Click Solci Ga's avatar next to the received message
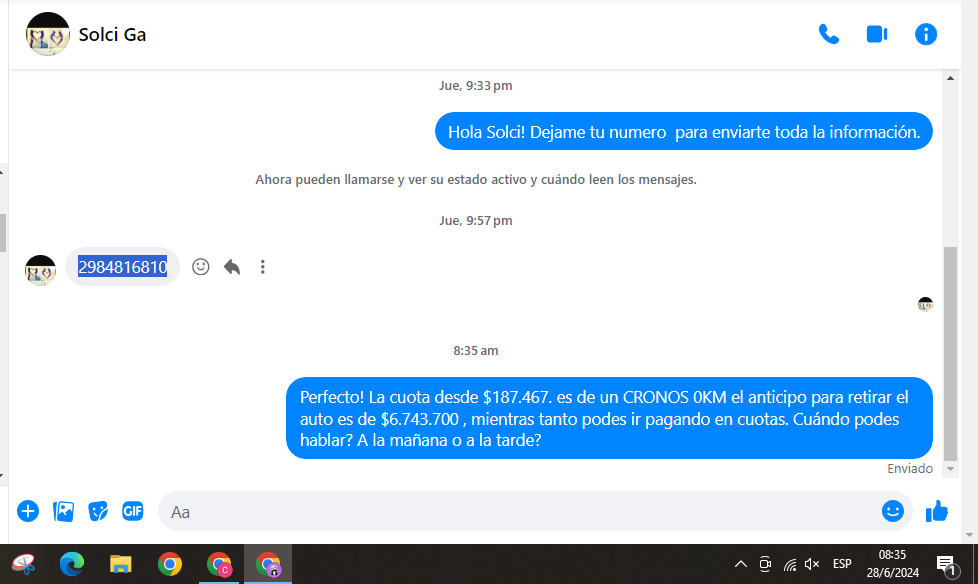978x584 pixels. pyautogui.click(x=40, y=270)
